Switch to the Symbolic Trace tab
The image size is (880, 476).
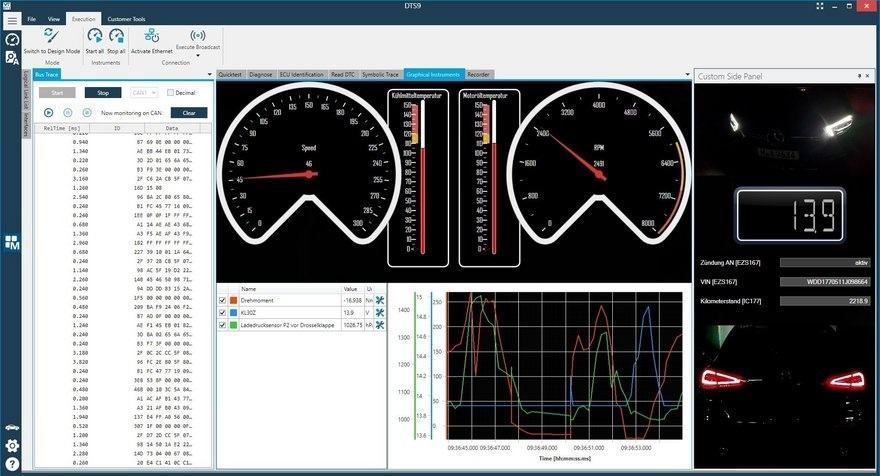point(379,74)
